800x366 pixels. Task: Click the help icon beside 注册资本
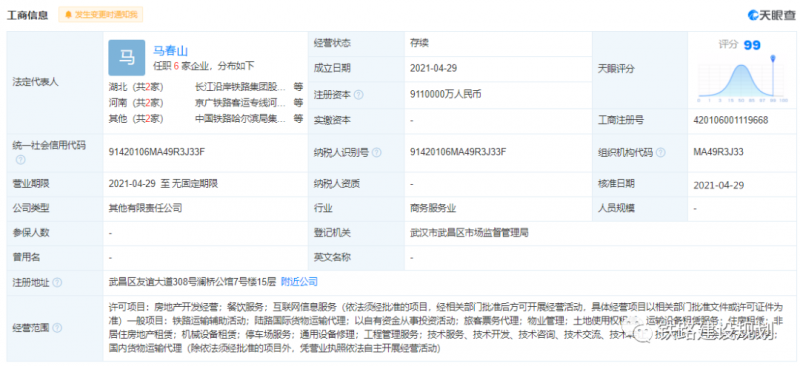click(x=359, y=95)
